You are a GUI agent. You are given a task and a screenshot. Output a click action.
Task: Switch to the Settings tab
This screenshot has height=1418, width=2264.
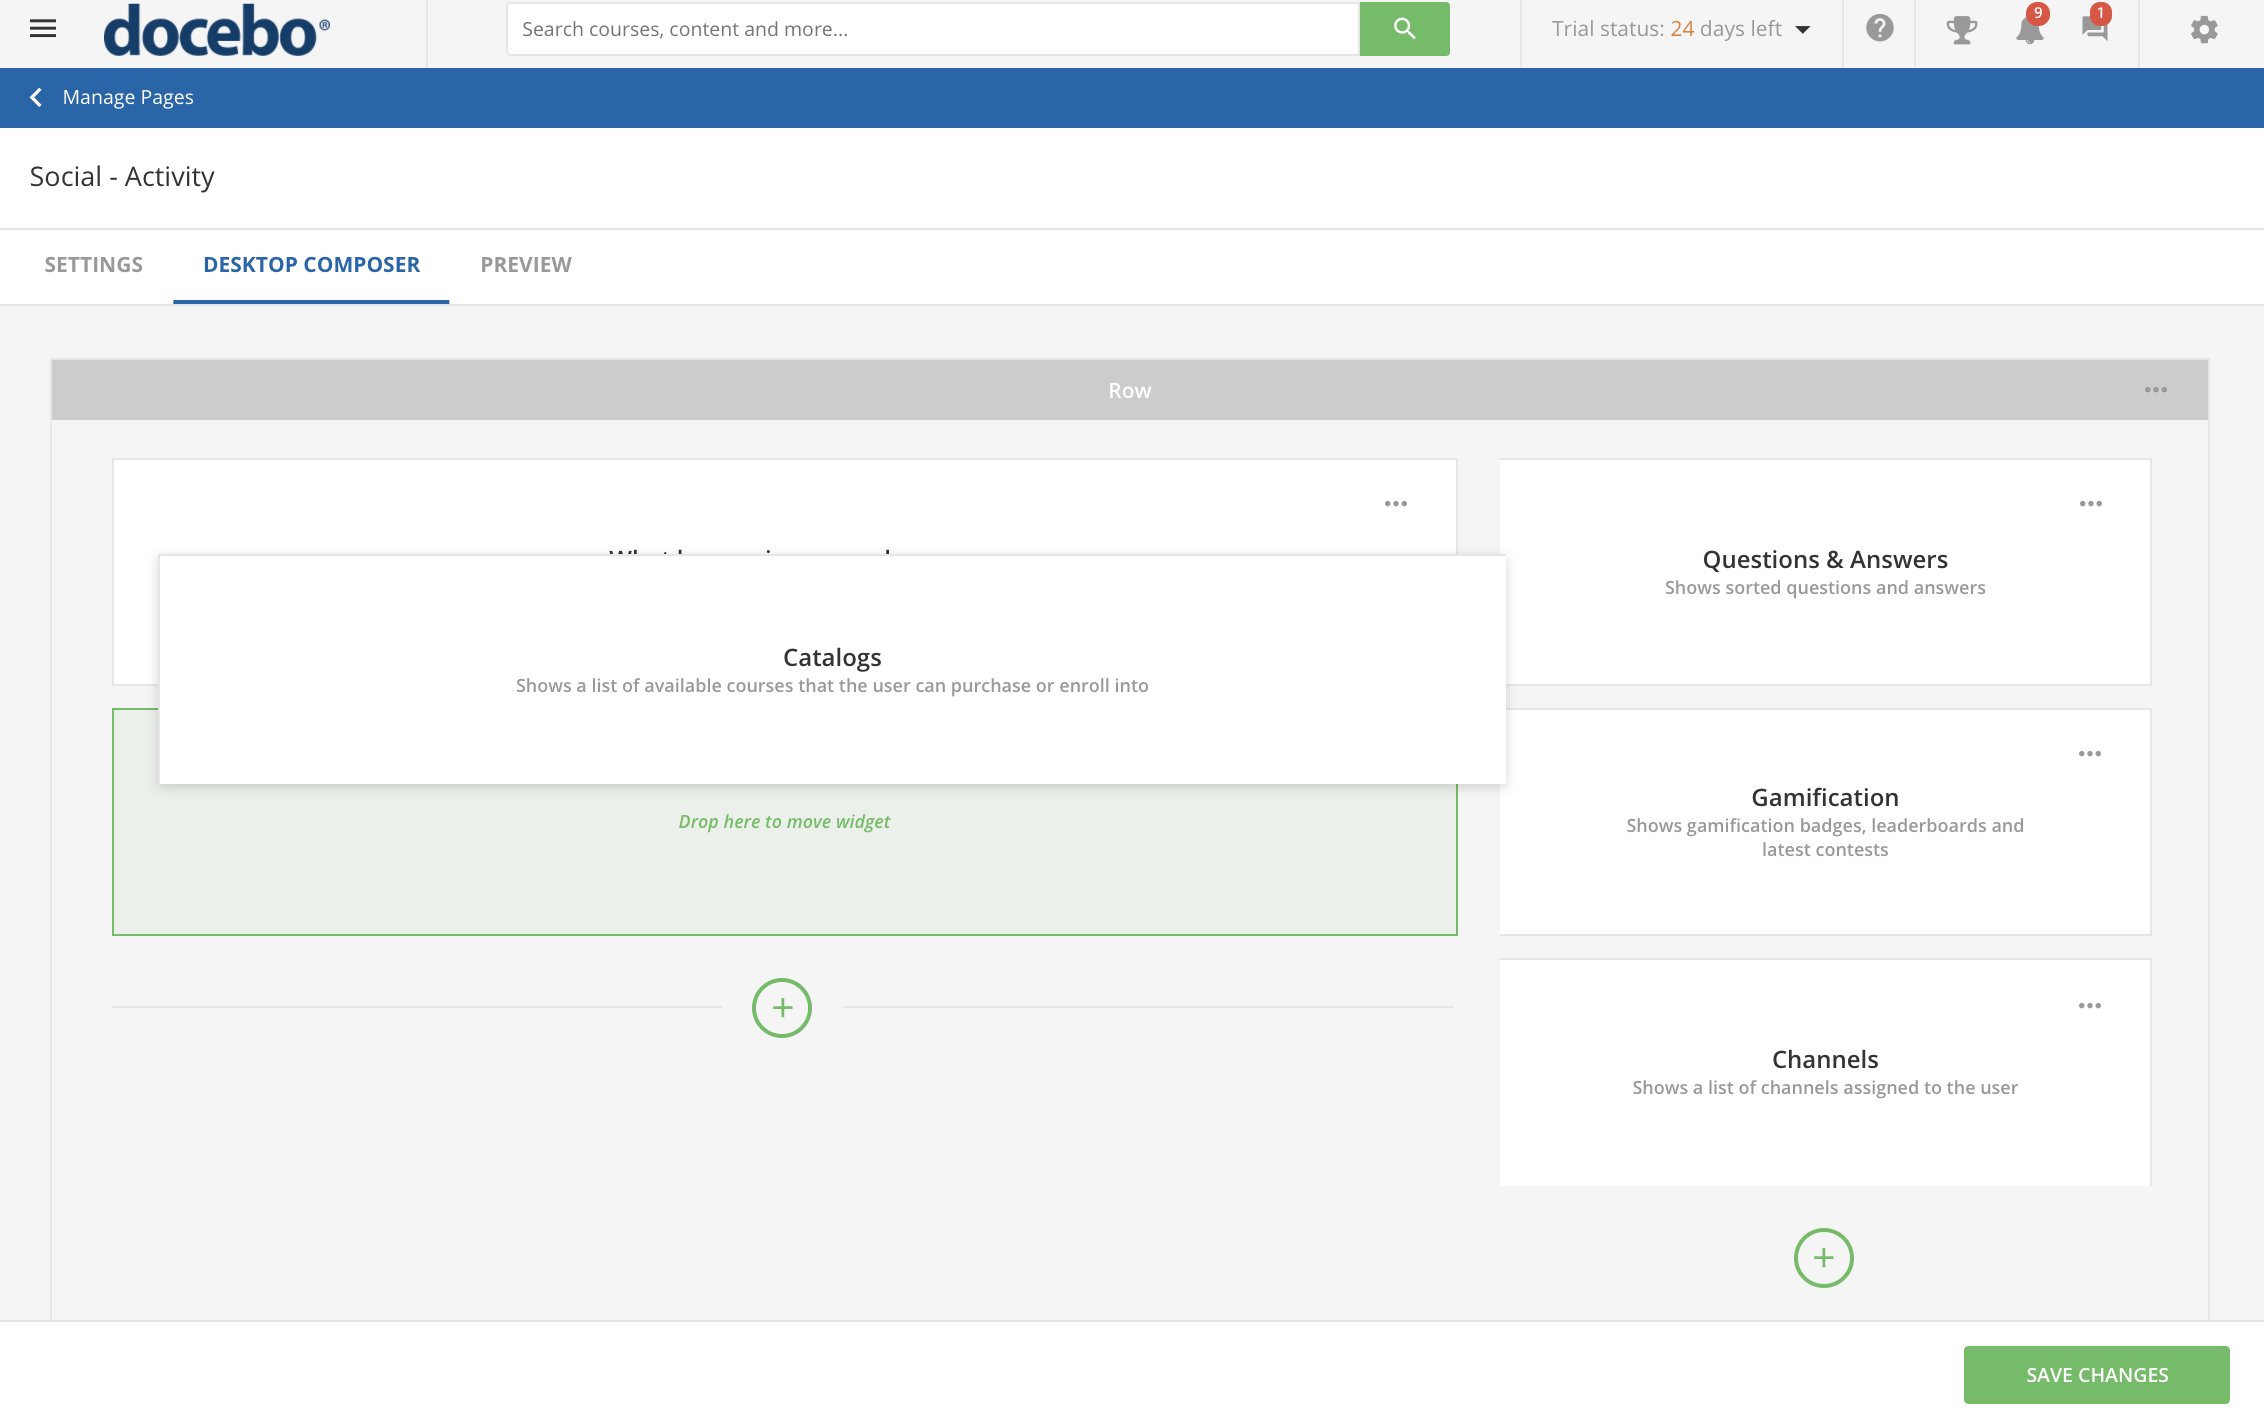pyautogui.click(x=93, y=265)
